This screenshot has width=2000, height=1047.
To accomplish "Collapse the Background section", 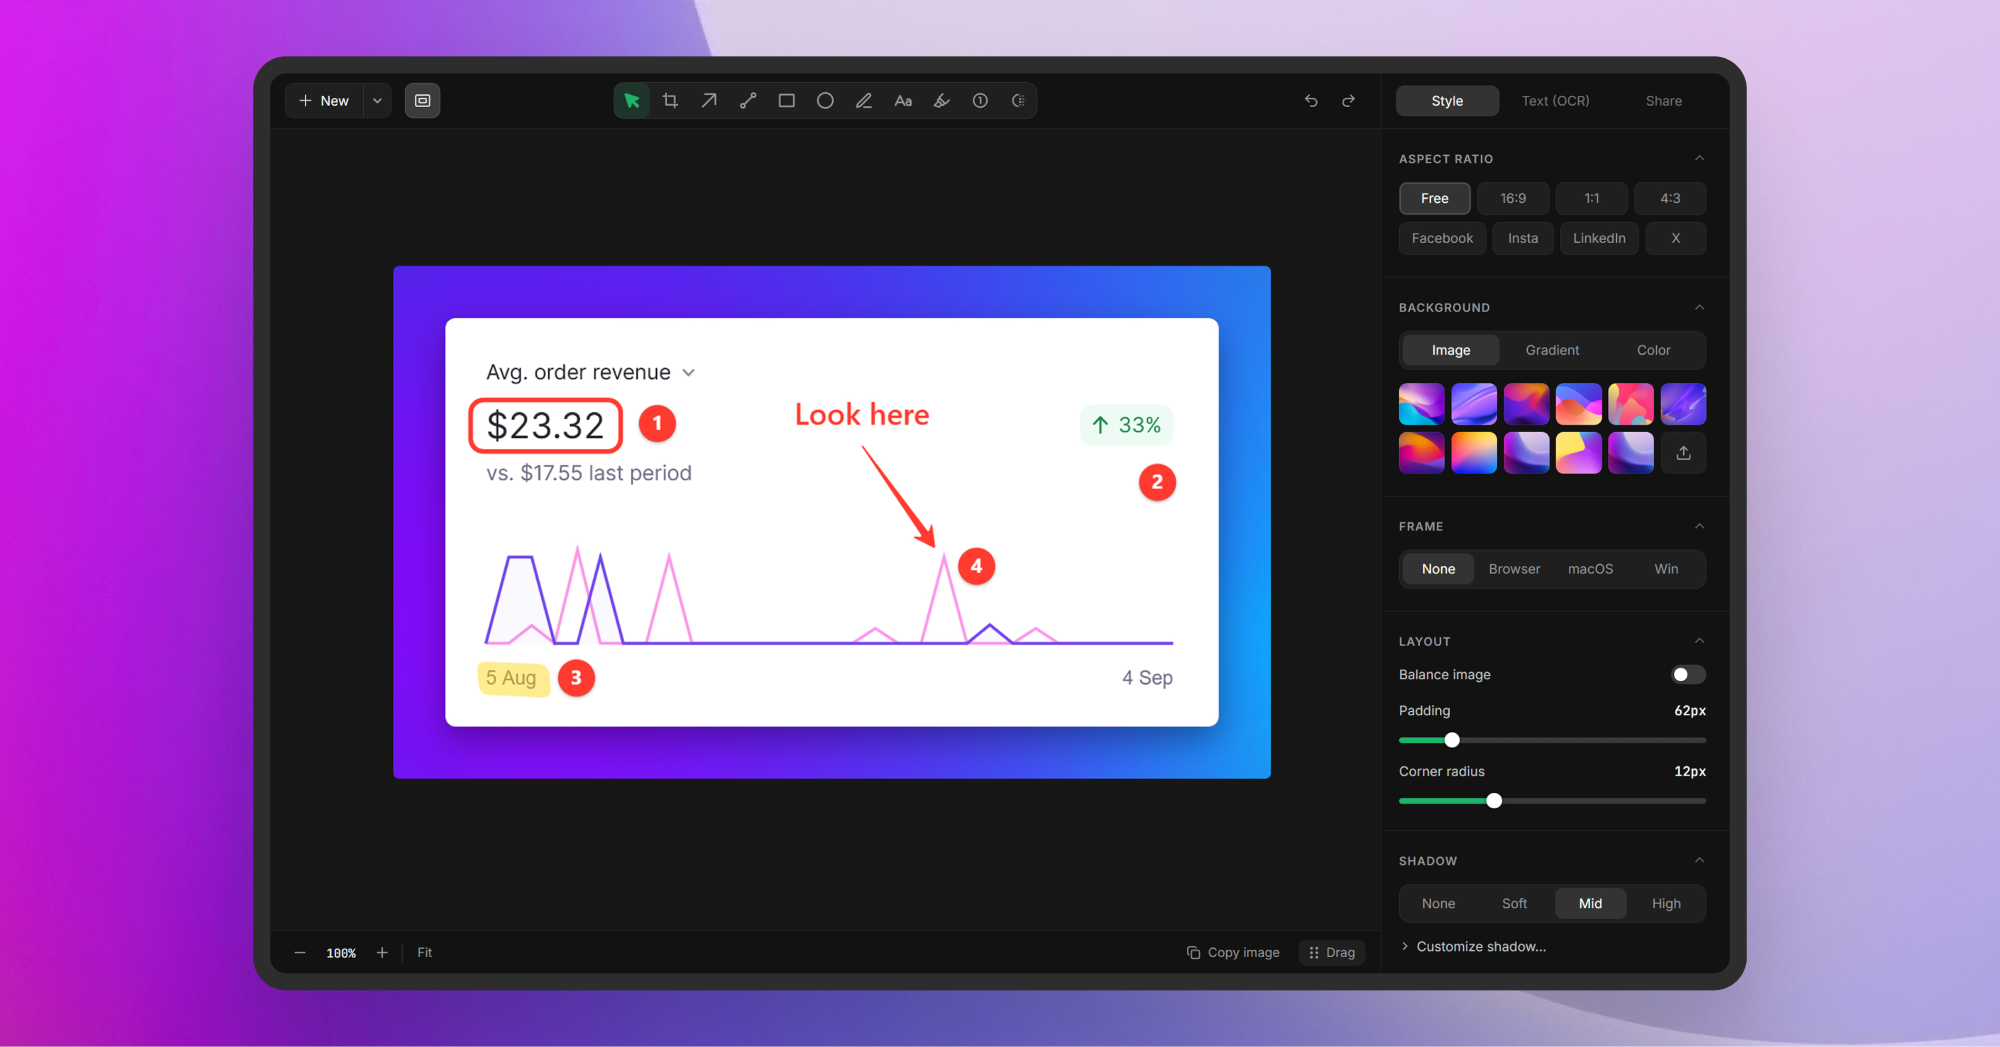I will click(1699, 308).
